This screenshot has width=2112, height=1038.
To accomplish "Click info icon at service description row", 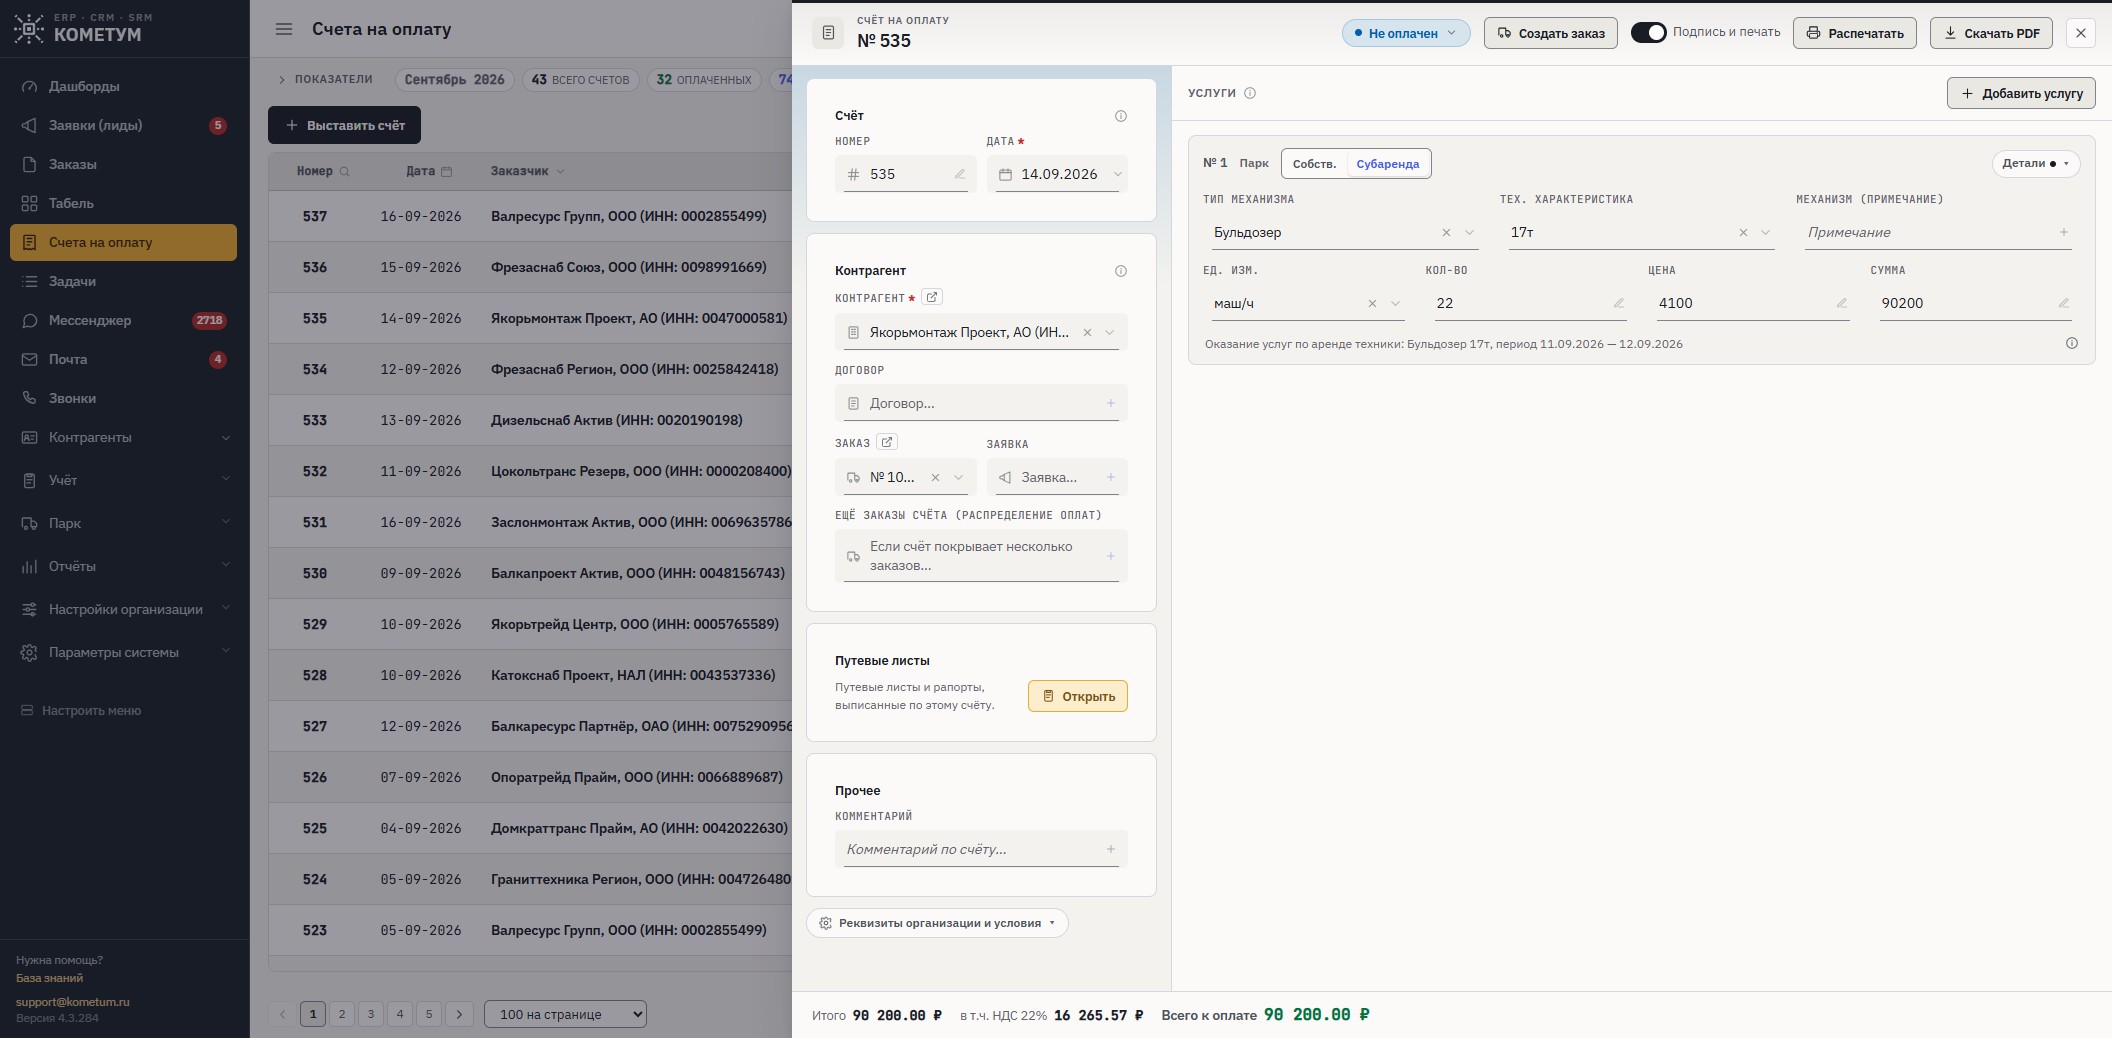I will pos(2072,343).
